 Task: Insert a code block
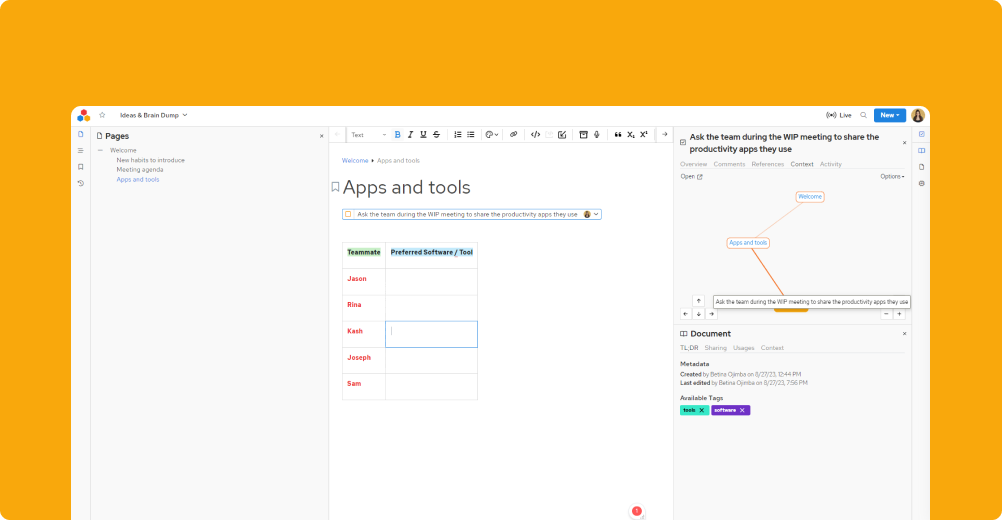pyautogui.click(x=535, y=134)
